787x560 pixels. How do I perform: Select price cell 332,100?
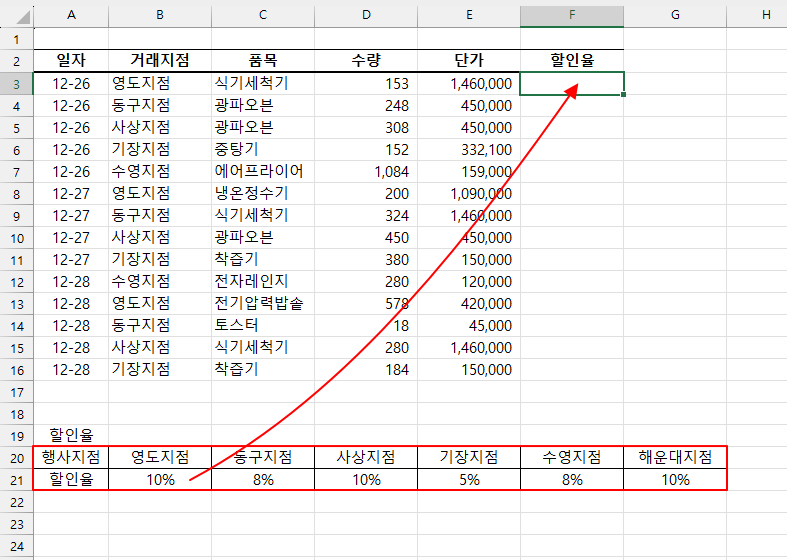(469, 150)
